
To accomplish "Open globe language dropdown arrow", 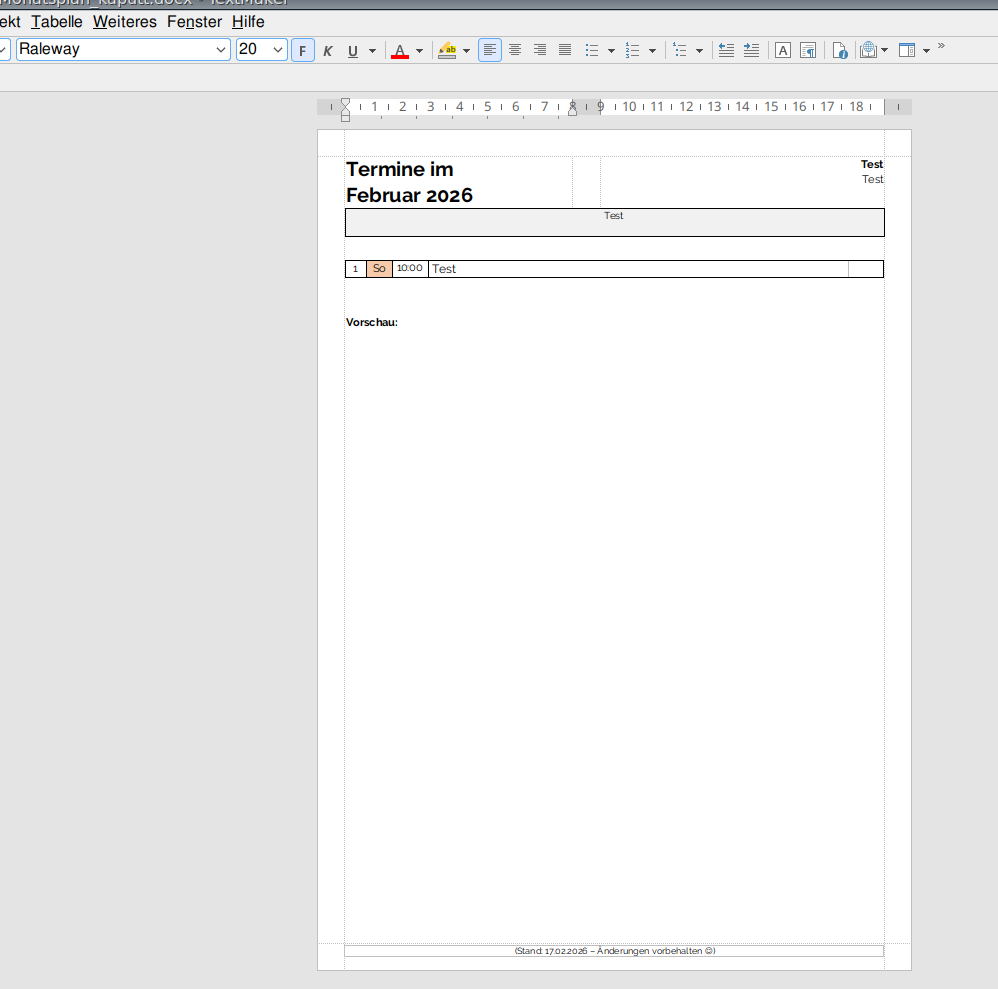I will [x=885, y=50].
